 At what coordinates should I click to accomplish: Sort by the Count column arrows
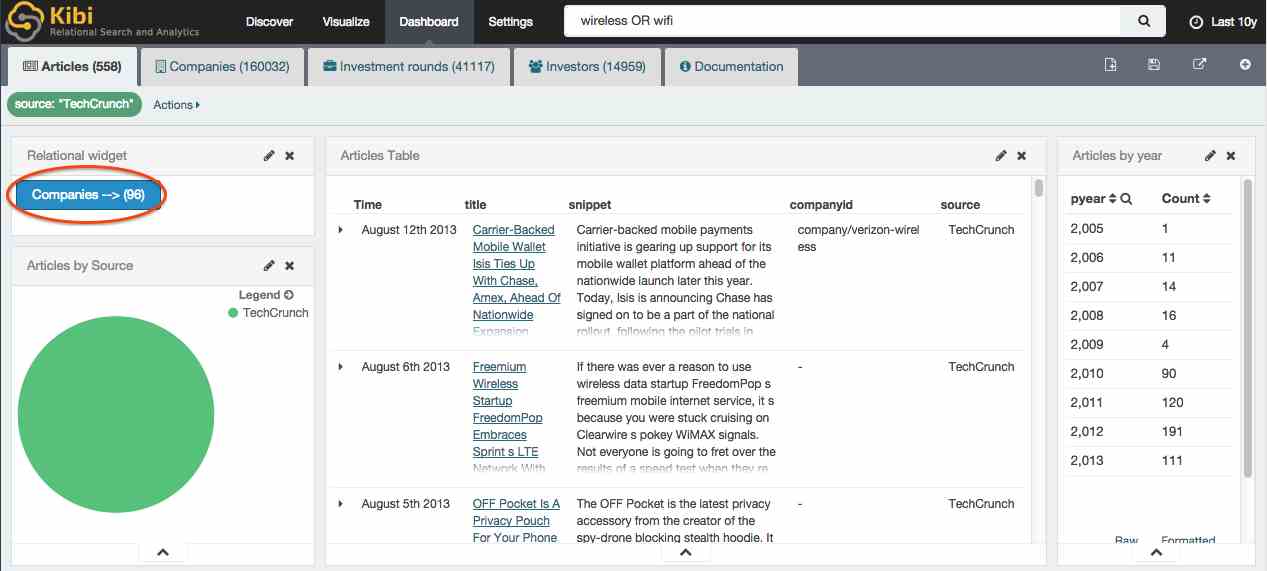(x=1206, y=199)
